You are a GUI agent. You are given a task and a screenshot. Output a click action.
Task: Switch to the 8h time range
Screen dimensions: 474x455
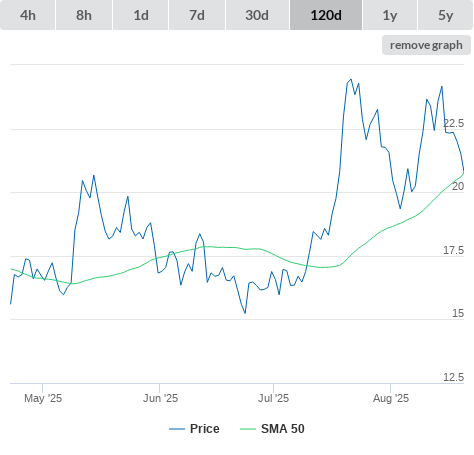84,15
